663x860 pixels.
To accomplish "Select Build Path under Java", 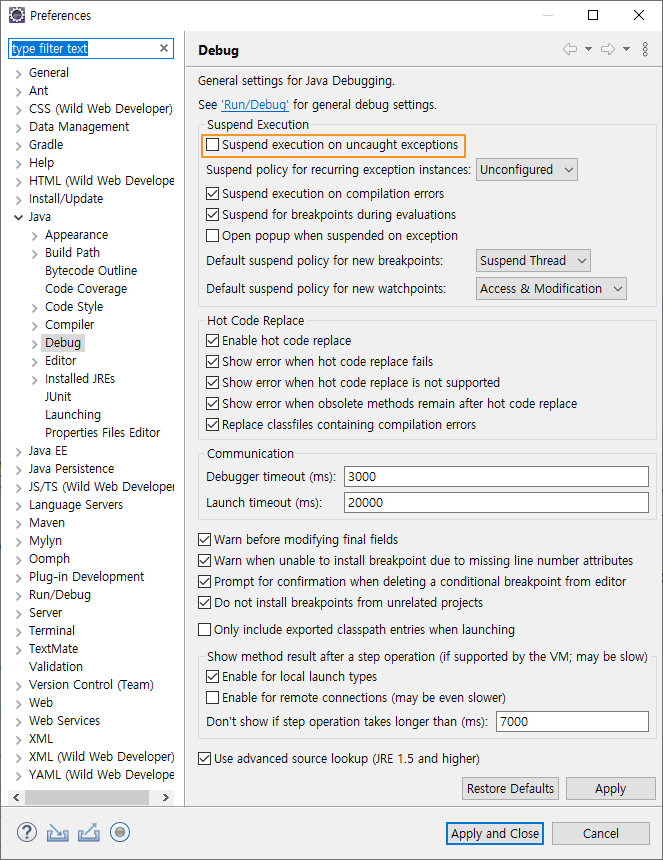I will pos(72,253).
